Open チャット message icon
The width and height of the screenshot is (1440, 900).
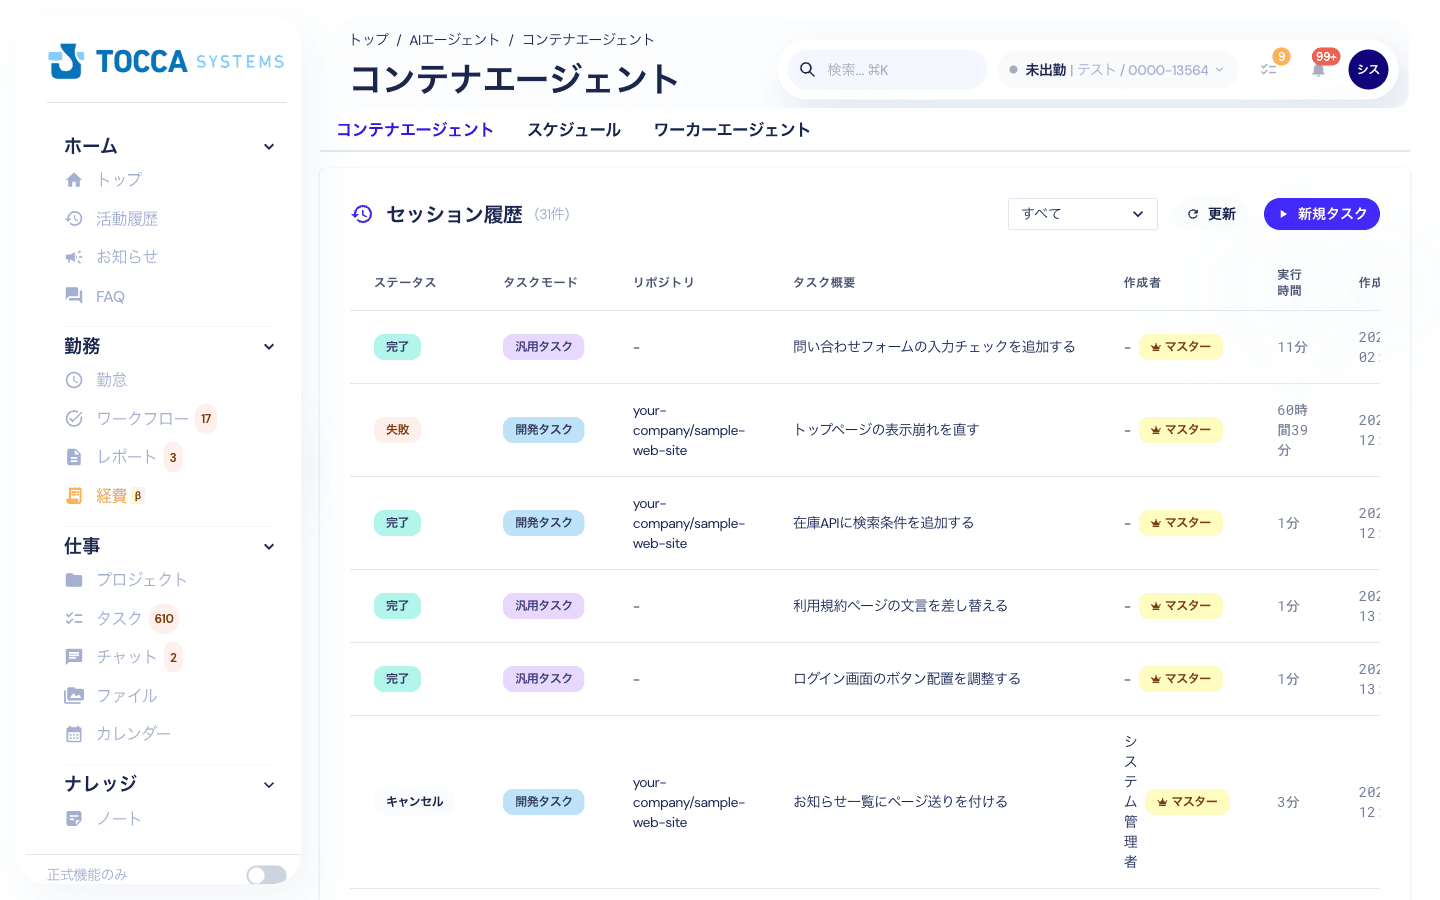(74, 657)
